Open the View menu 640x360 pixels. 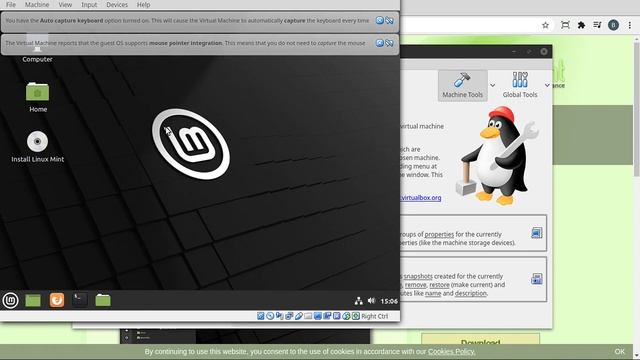click(65, 5)
